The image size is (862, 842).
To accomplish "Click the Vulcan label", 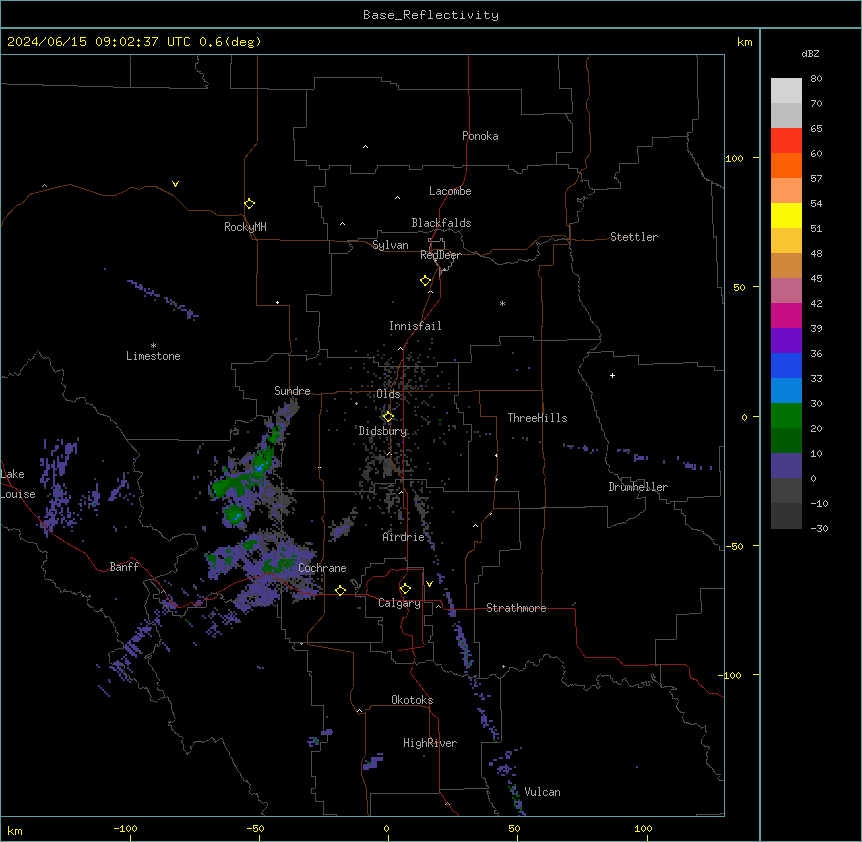I will (543, 792).
